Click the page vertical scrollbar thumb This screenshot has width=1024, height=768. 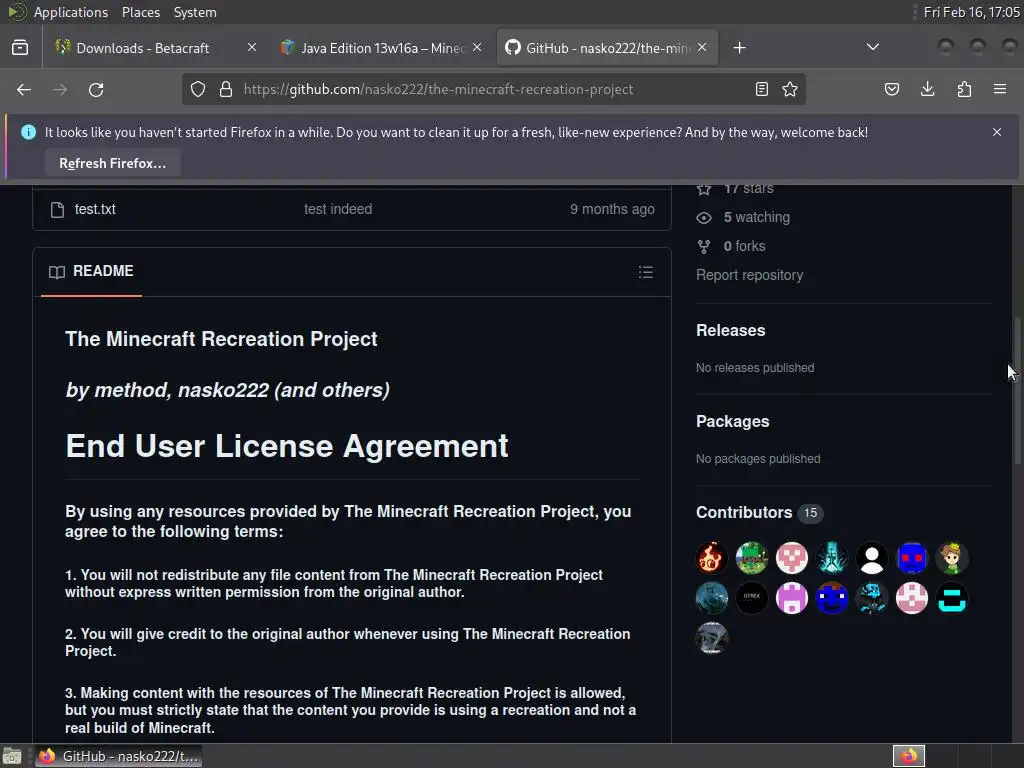click(1017, 391)
